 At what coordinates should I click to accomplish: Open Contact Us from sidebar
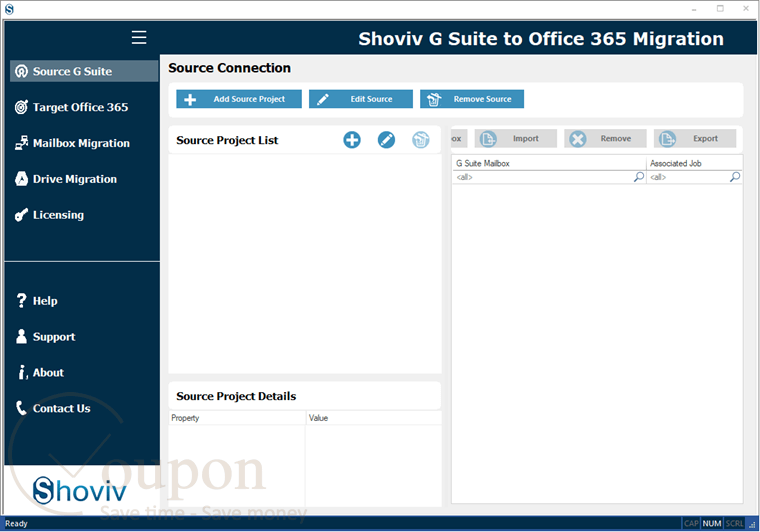(x=61, y=408)
